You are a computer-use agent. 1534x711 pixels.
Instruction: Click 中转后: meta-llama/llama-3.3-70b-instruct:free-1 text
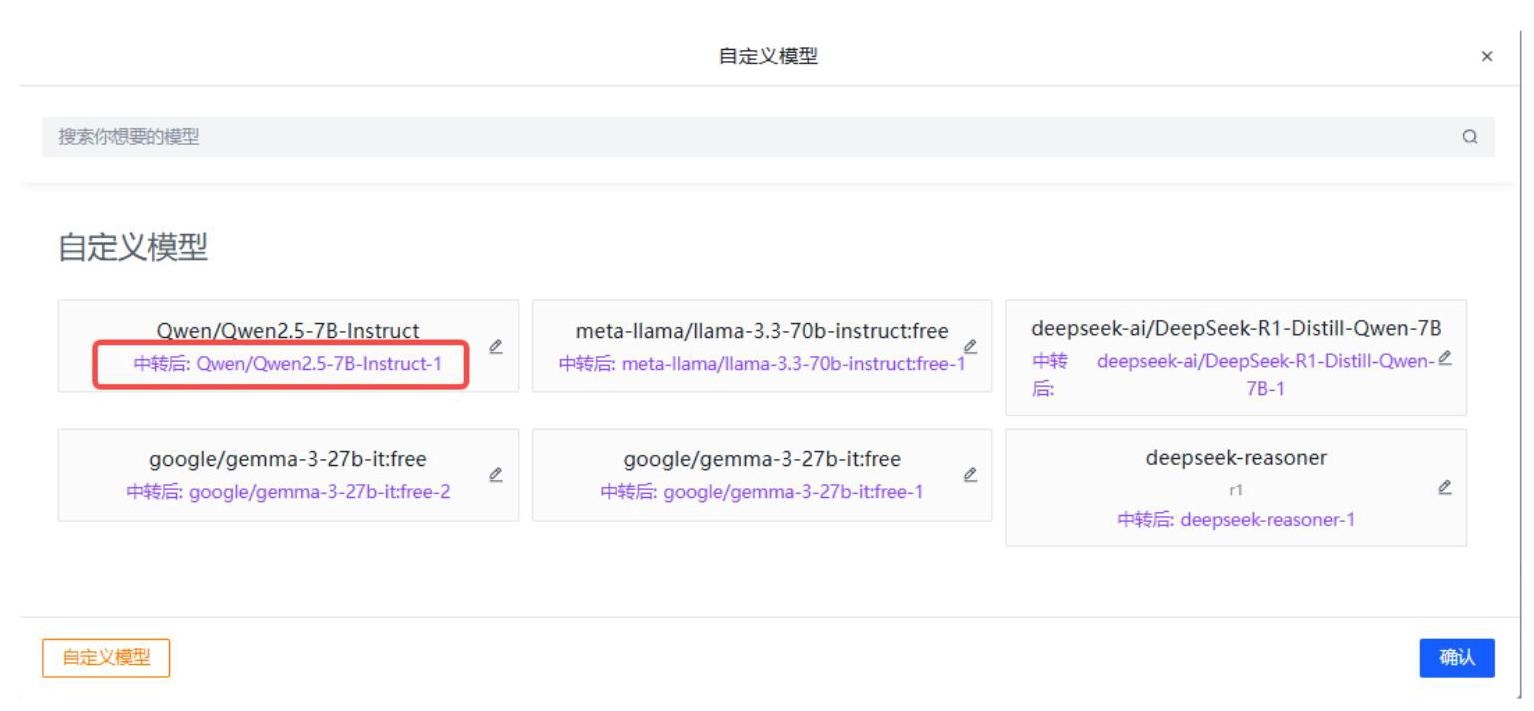click(x=762, y=364)
